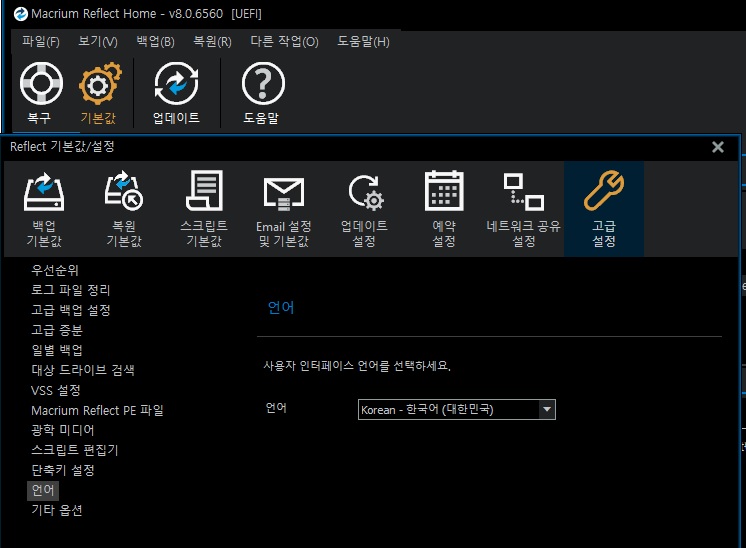Select 고급 백업 설정 entry

(70, 310)
